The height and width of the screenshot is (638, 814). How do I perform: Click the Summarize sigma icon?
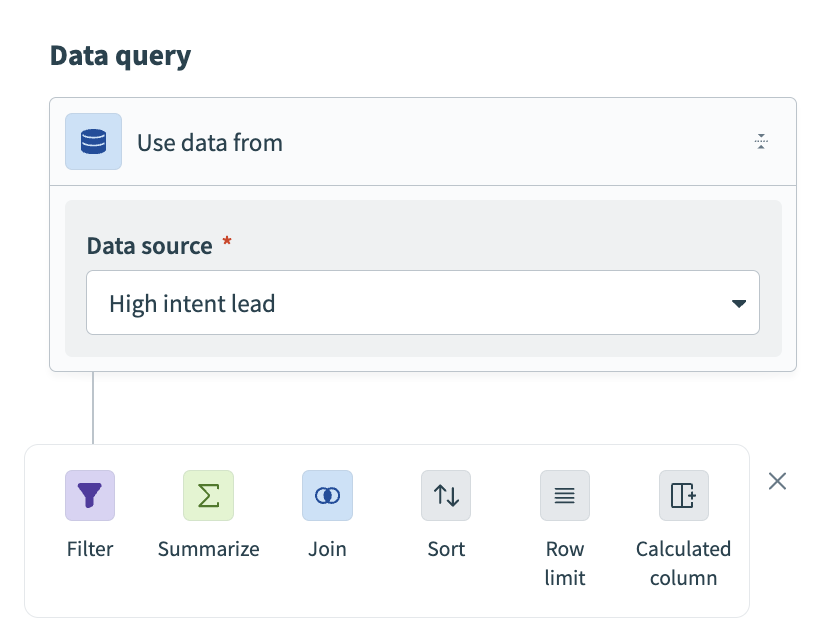tap(208, 495)
